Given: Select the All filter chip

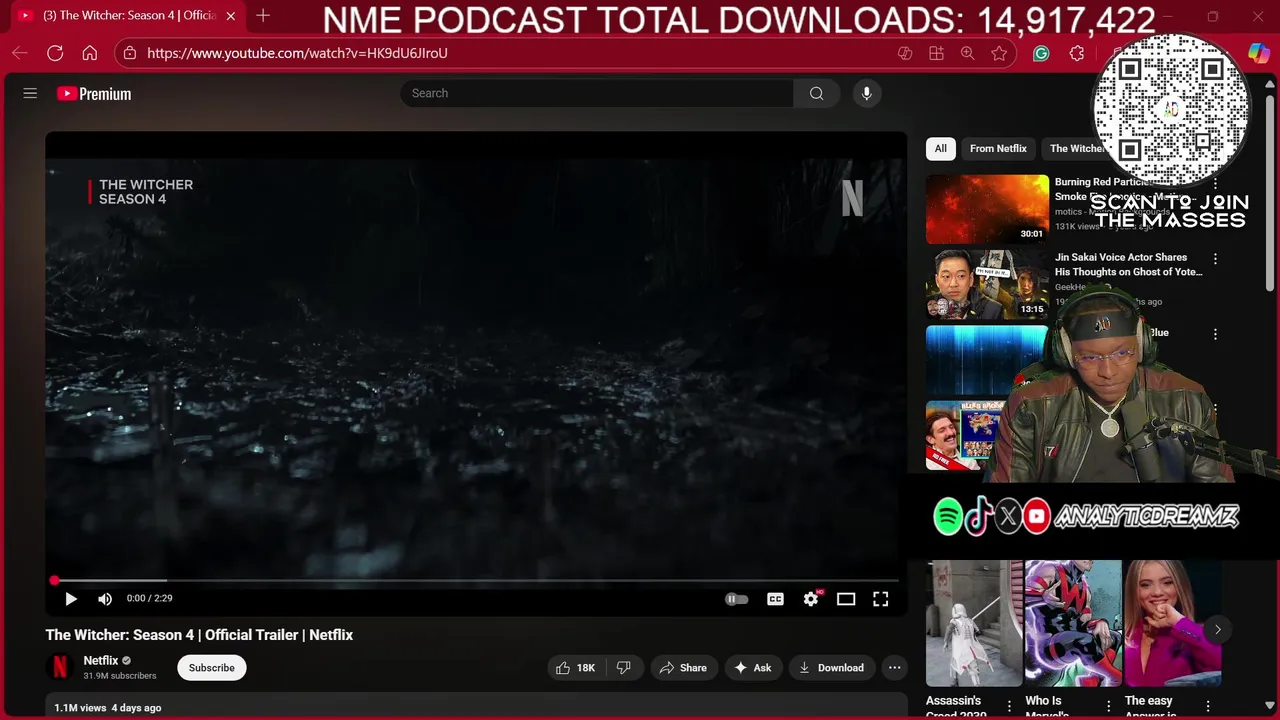Looking at the screenshot, I should coord(940,148).
